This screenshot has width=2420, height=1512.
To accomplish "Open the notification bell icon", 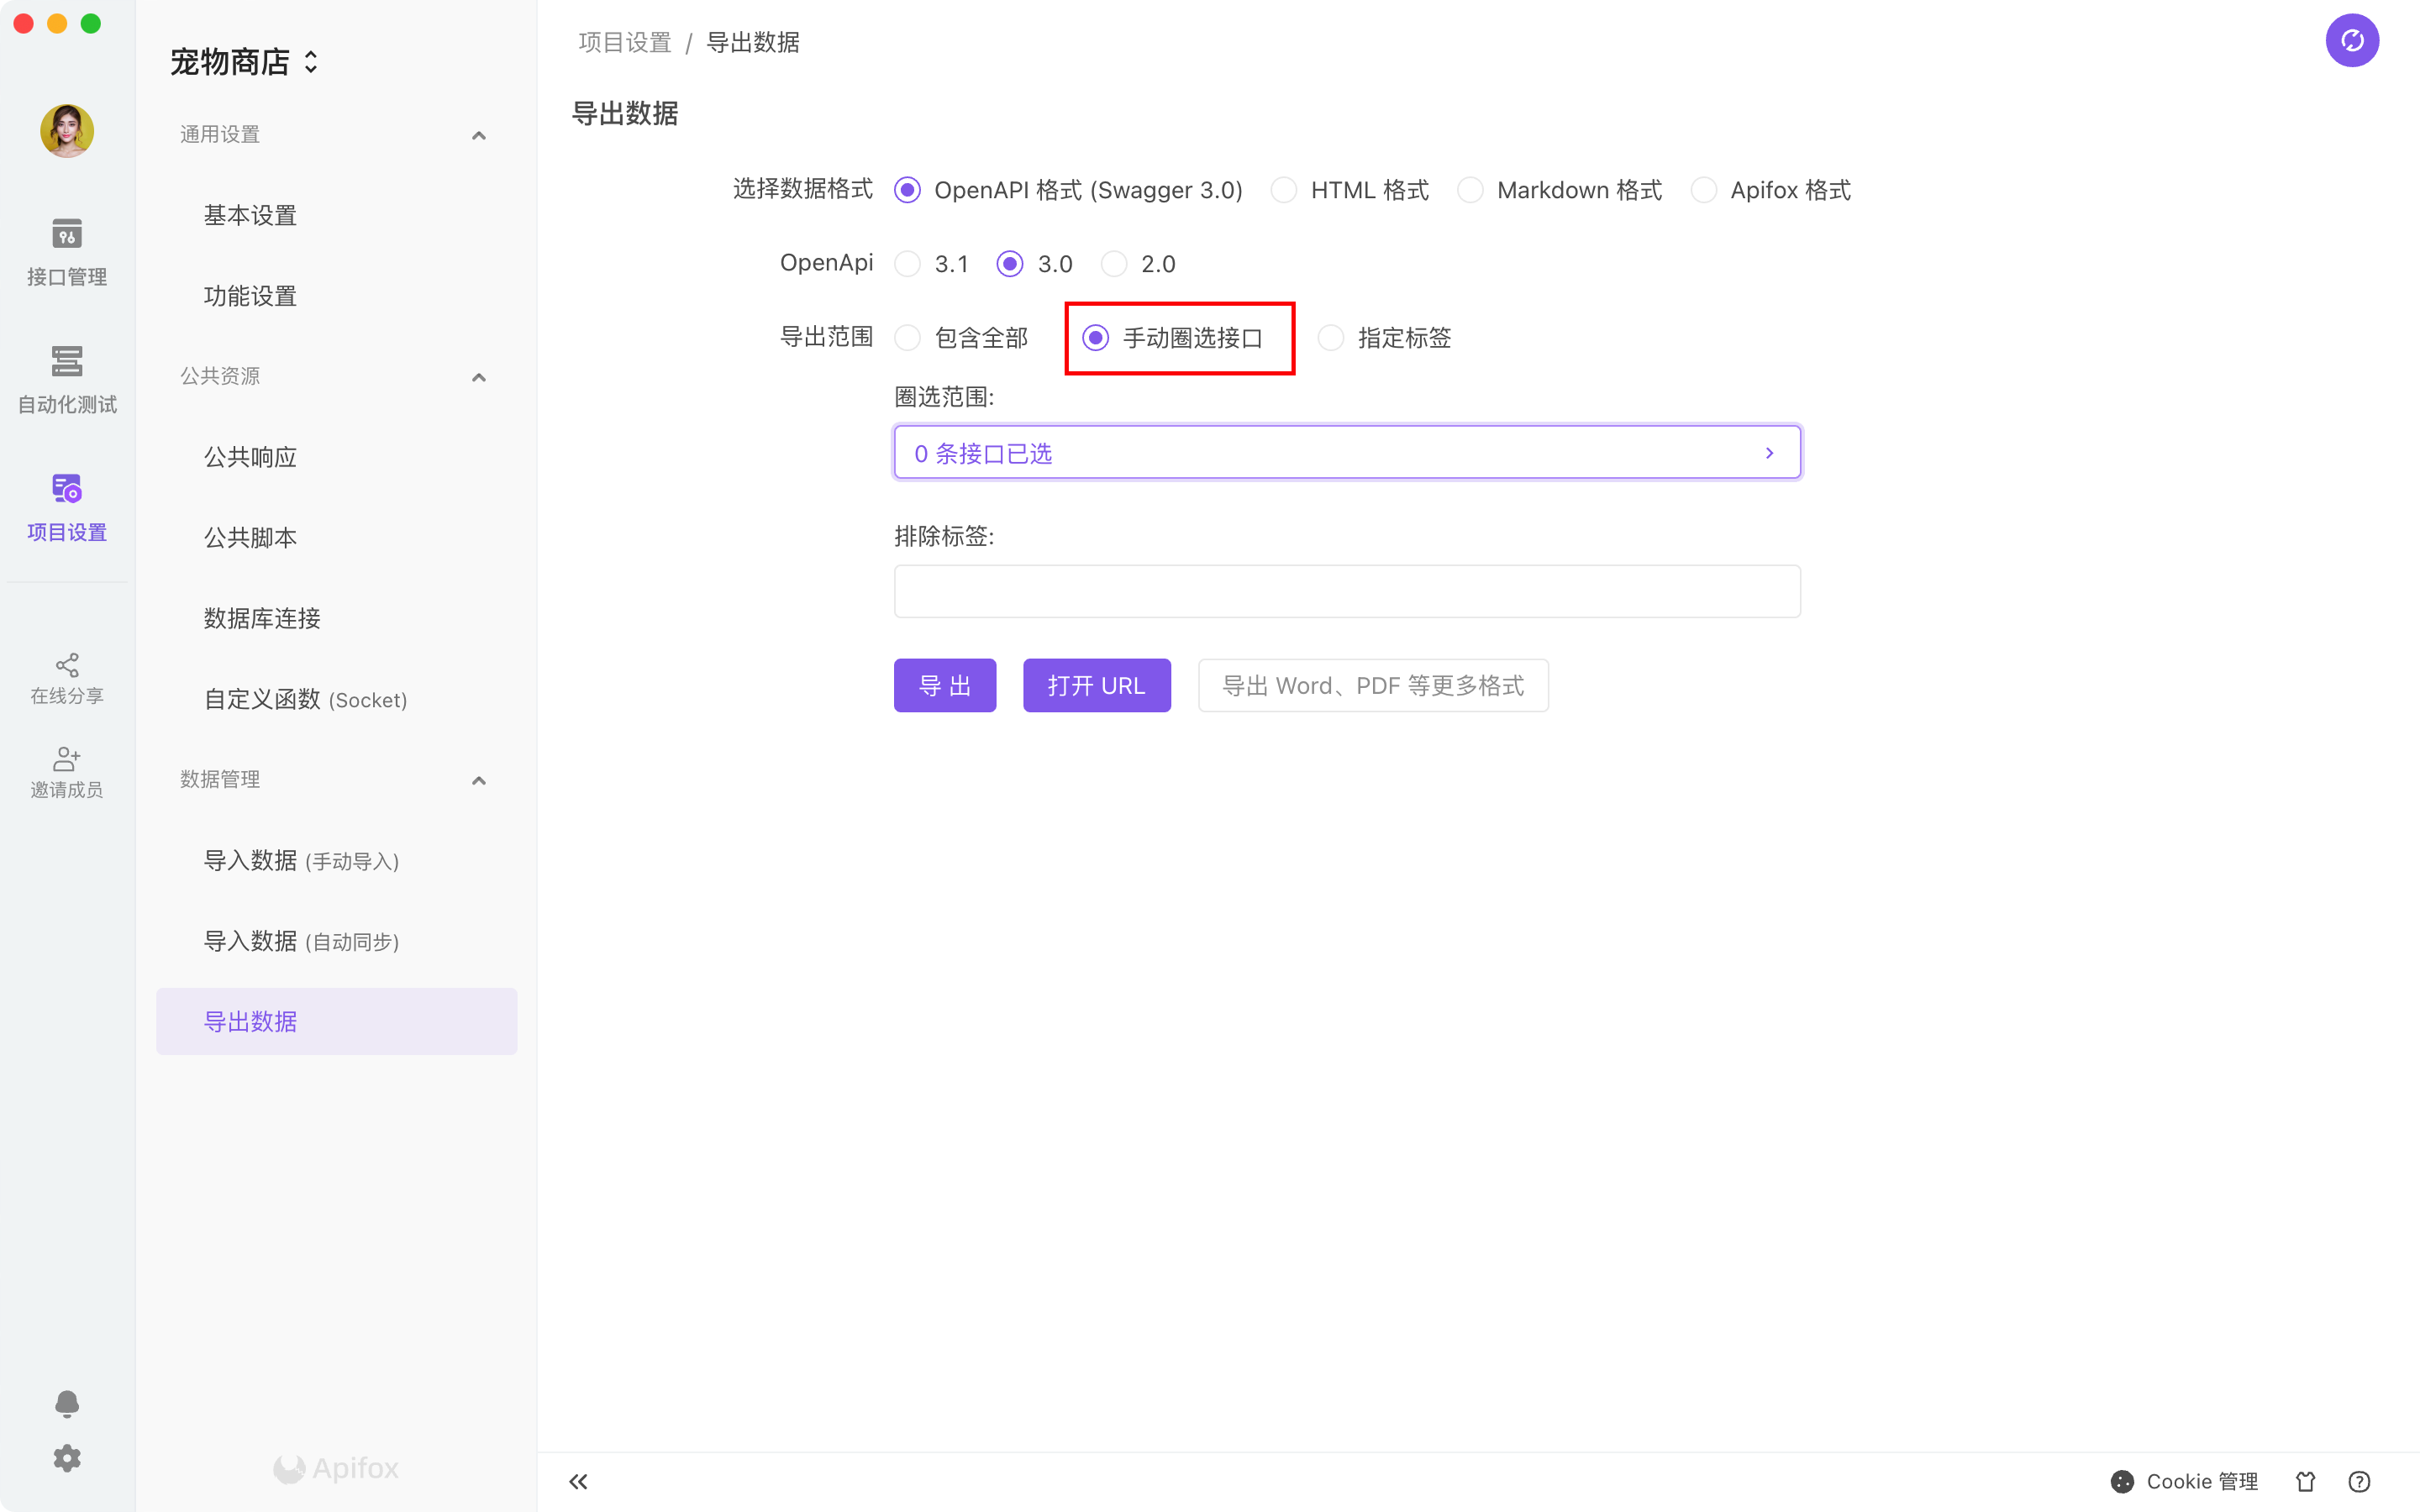I will pos(67,1403).
